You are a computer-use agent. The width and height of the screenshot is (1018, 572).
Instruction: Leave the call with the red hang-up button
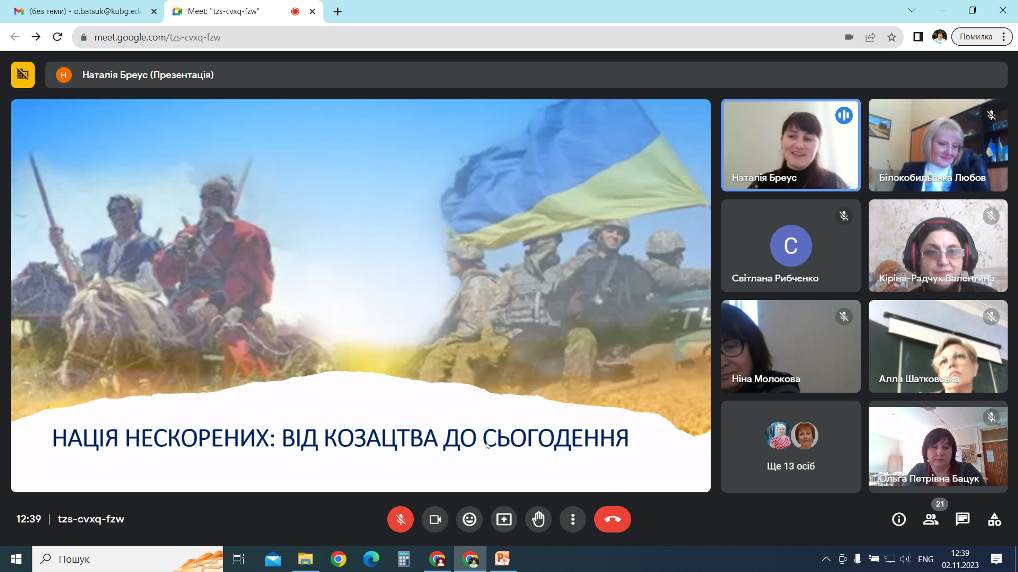[612, 519]
